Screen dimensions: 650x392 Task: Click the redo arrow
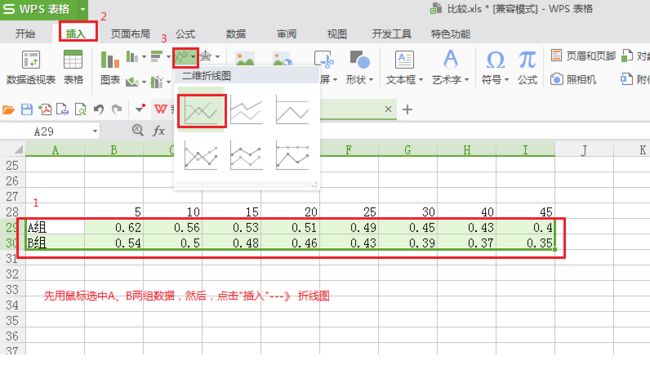(x=117, y=109)
